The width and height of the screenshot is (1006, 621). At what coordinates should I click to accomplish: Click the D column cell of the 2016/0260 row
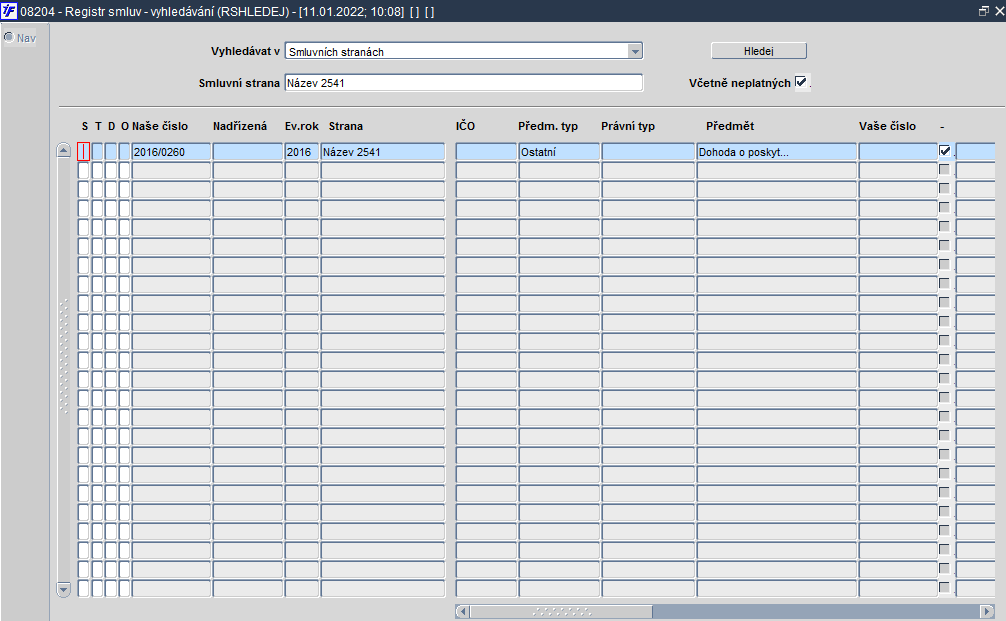point(111,152)
